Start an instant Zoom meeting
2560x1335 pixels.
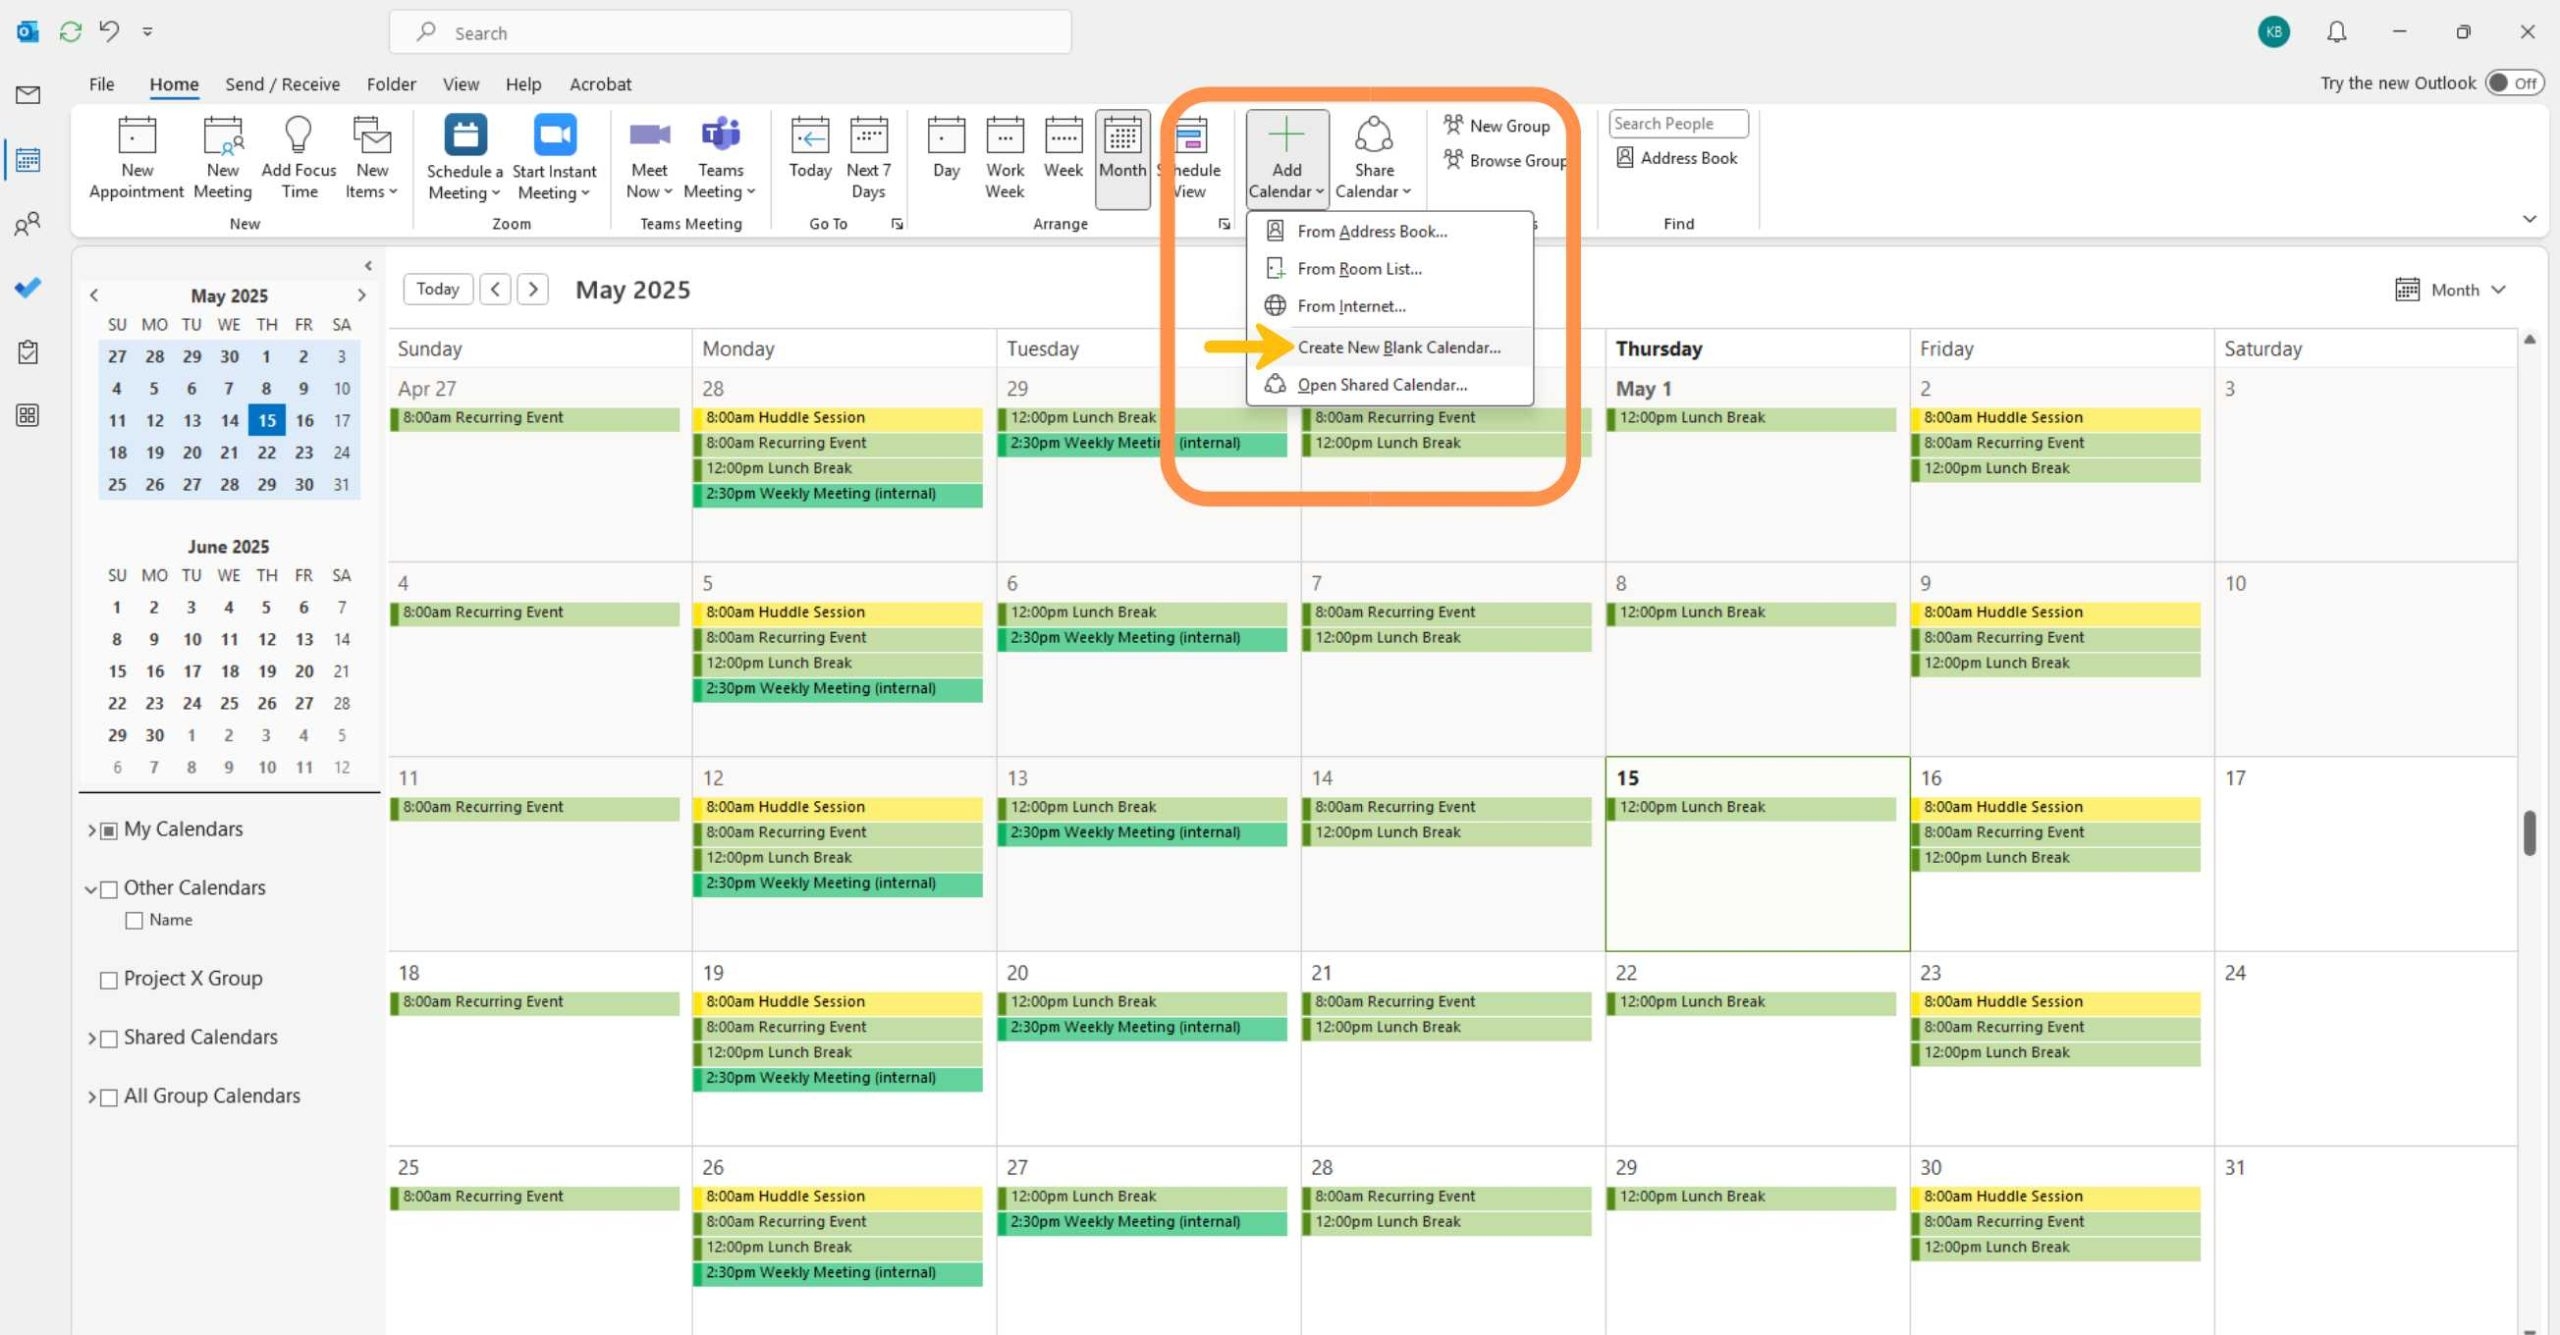coord(553,155)
